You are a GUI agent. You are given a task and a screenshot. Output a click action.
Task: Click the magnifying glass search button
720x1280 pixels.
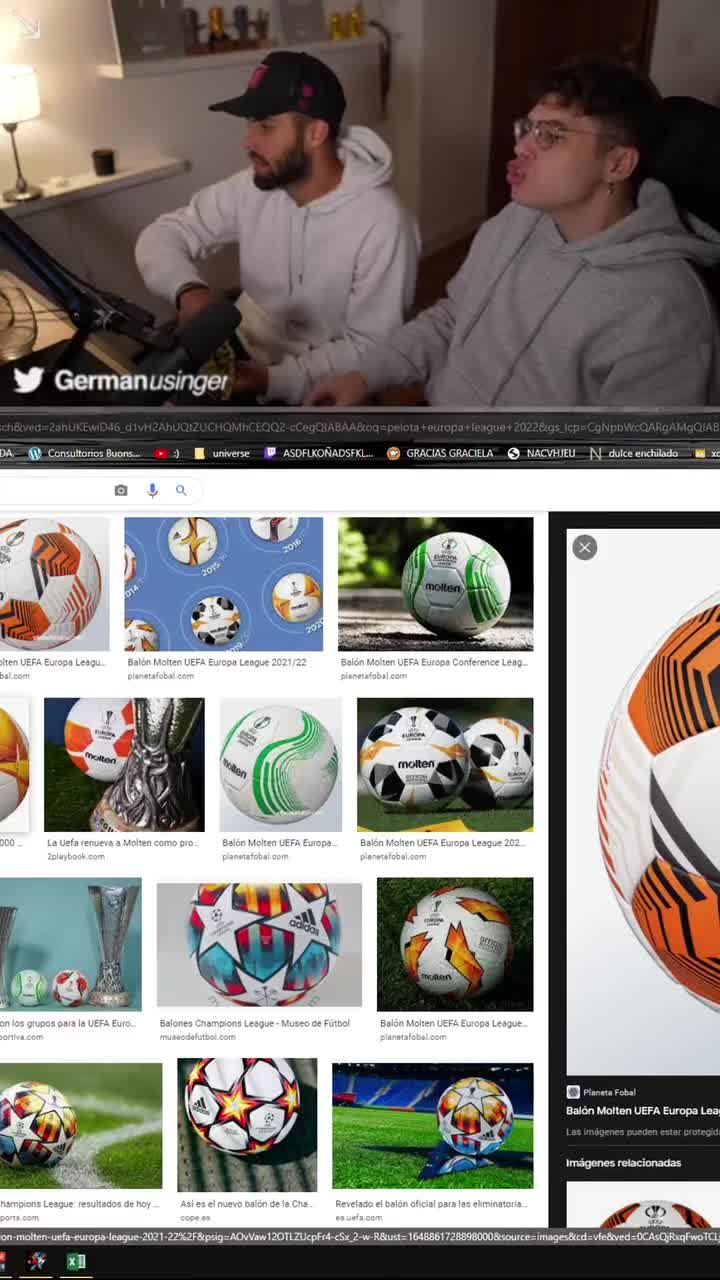[x=181, y=490]
